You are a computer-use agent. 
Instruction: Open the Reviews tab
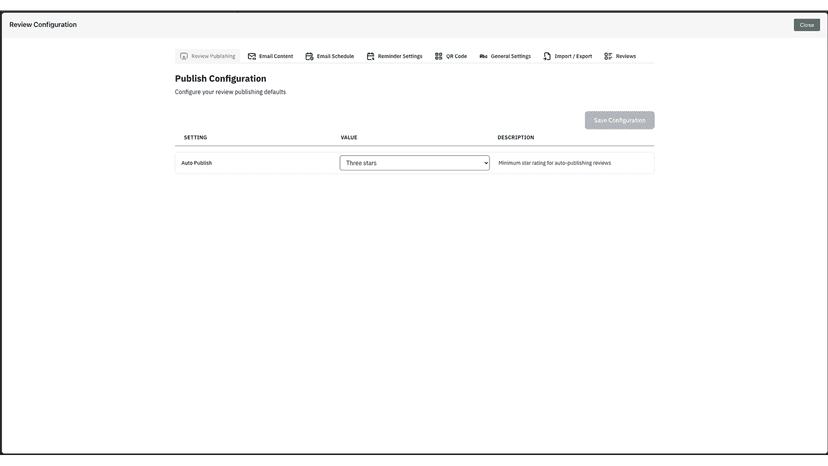620,56
